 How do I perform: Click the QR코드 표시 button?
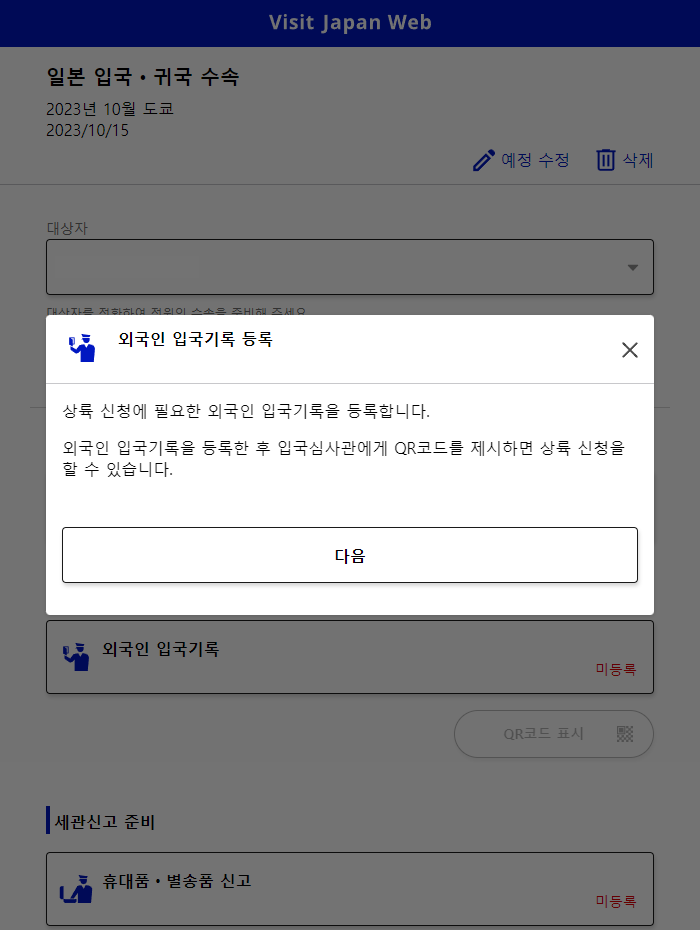[x=554, y=734]
